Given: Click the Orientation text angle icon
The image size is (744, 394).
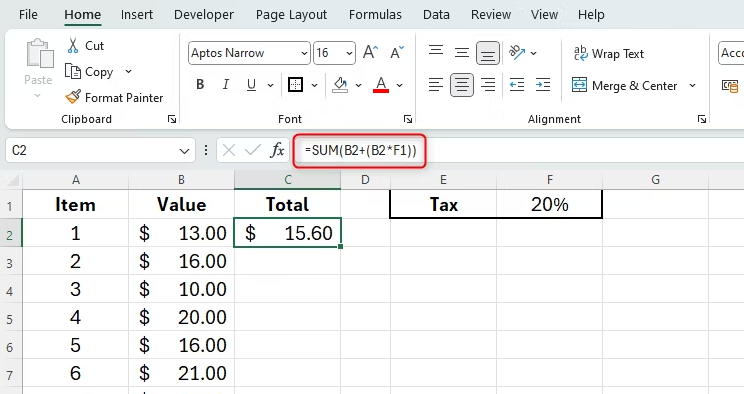Looking at the screenshot, I should pyautogui.click(x=517, y=52).
